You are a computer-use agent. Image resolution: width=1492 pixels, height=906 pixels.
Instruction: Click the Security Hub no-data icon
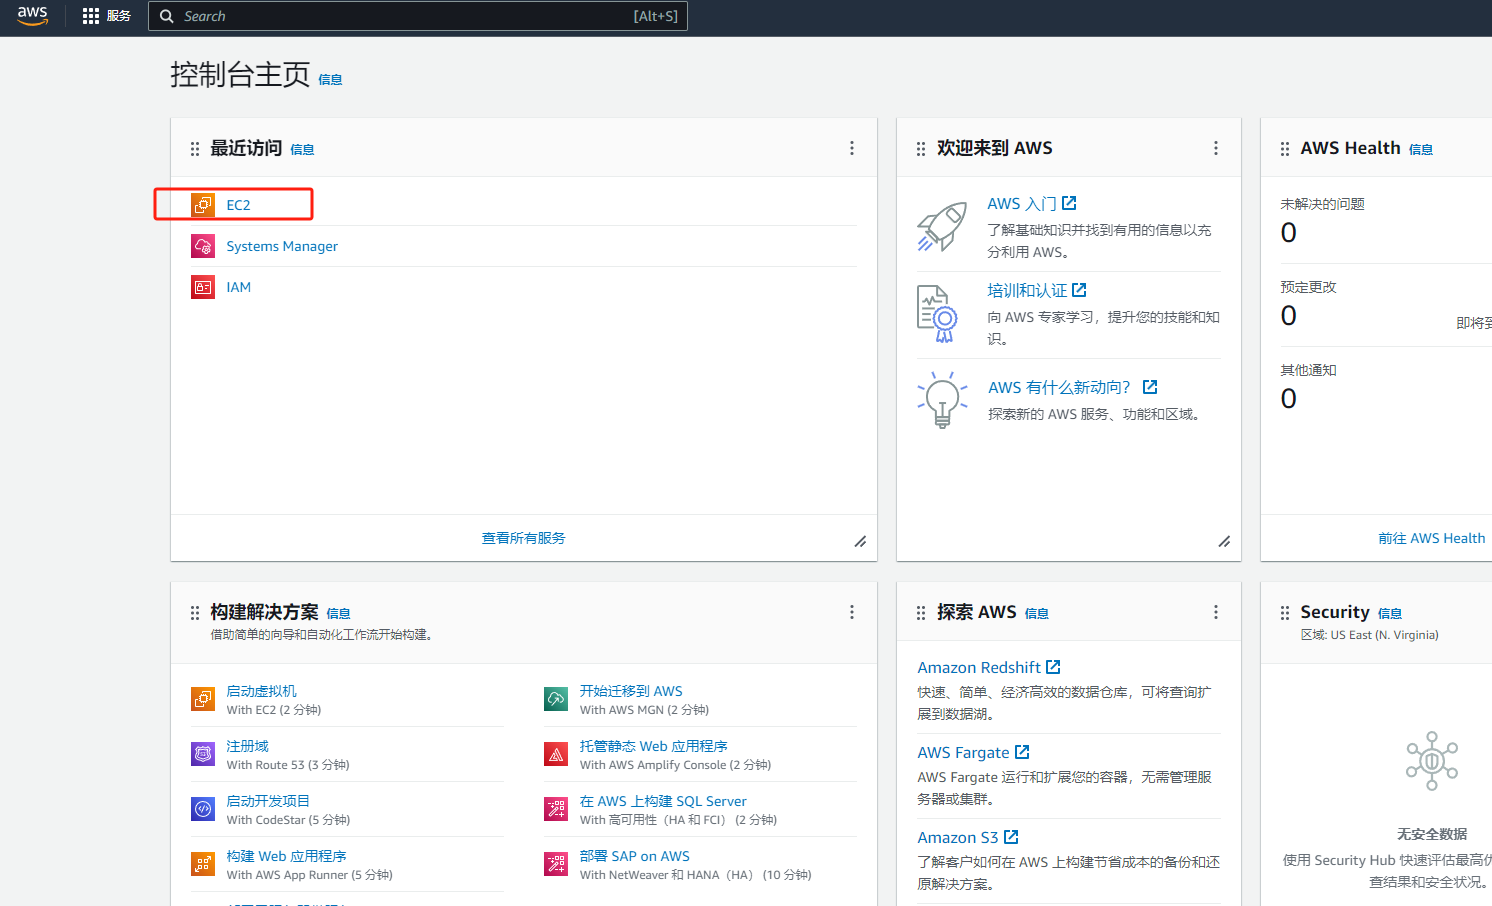(x=1432, y=761)
